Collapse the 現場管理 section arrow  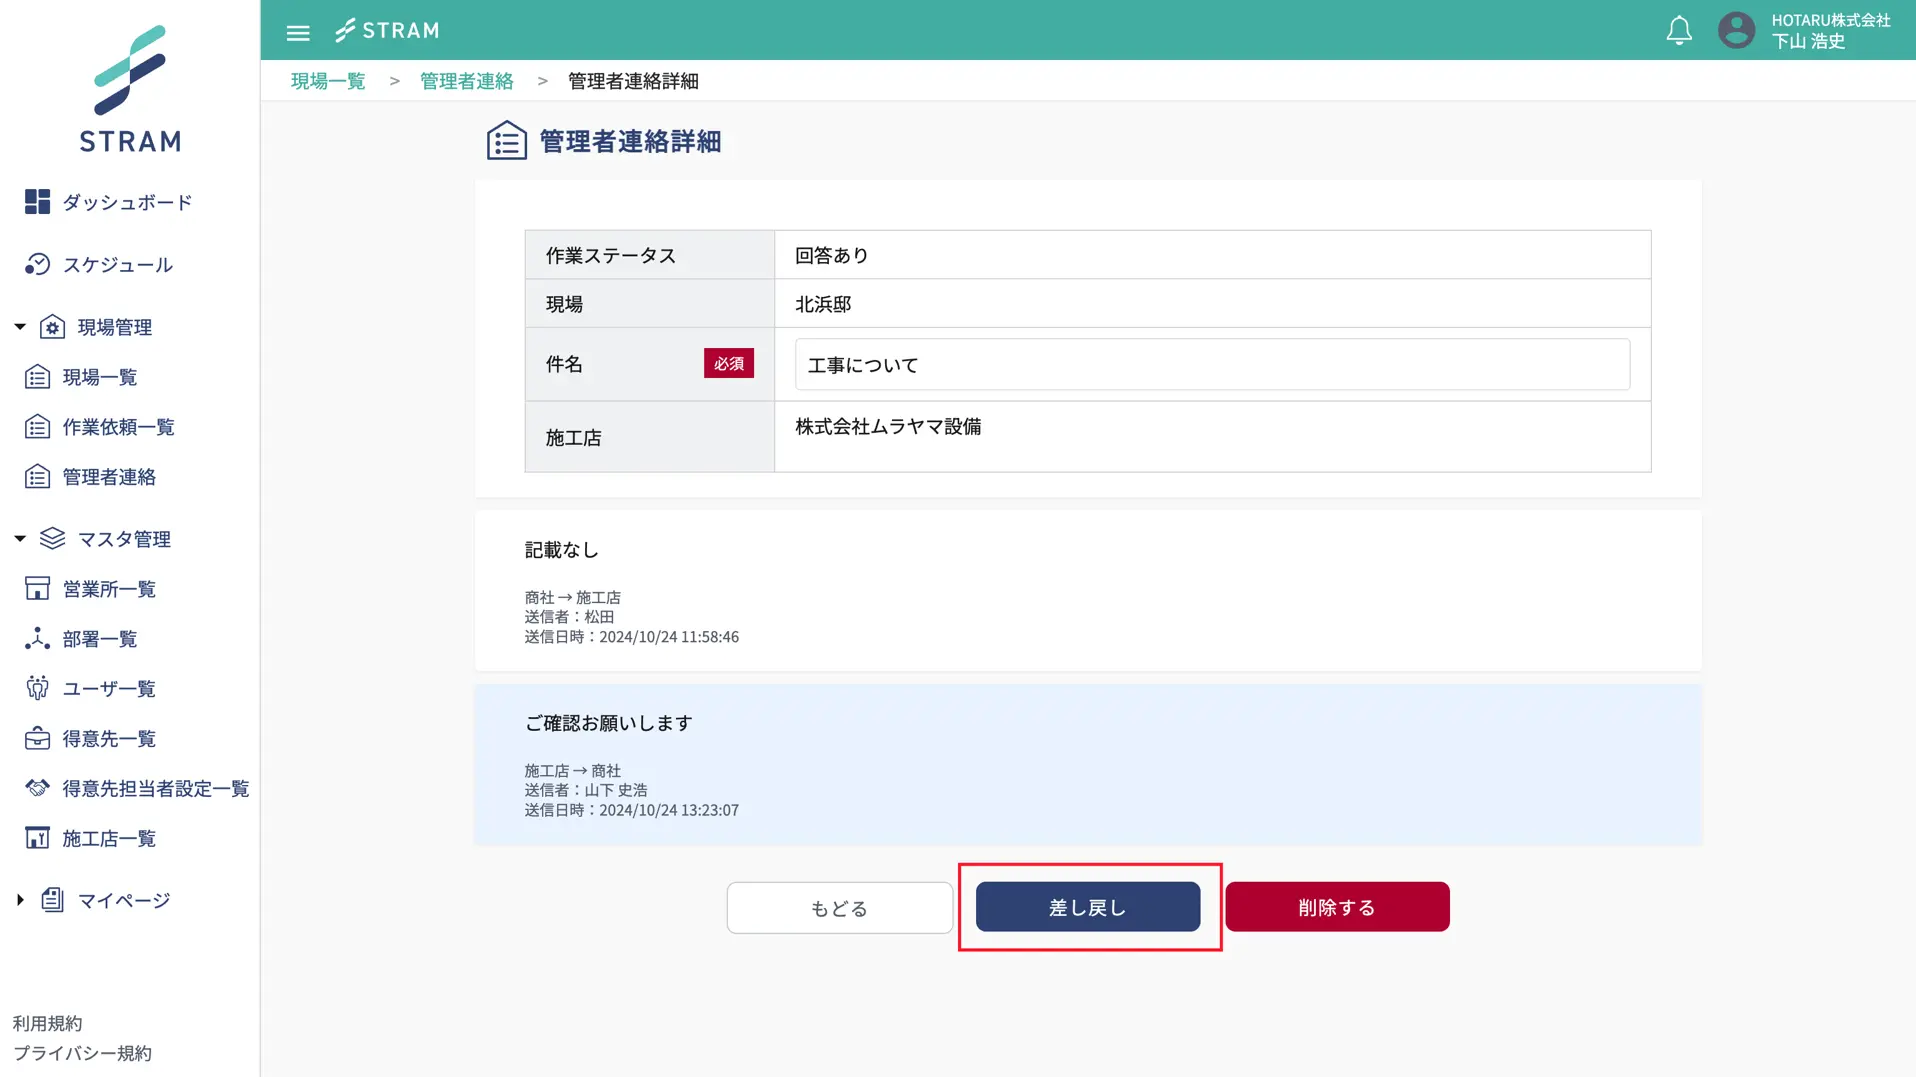coord(20,327)
